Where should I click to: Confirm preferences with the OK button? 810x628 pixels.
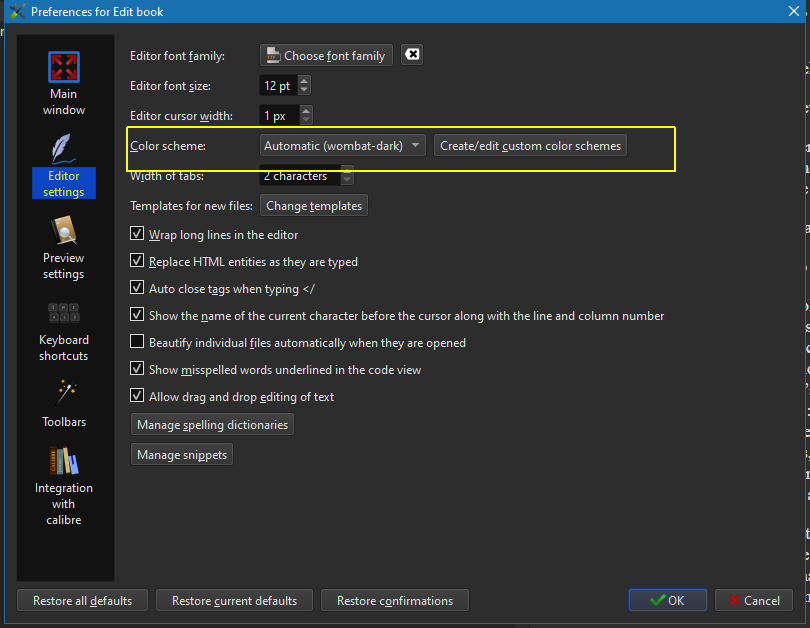tap(667, 601)
